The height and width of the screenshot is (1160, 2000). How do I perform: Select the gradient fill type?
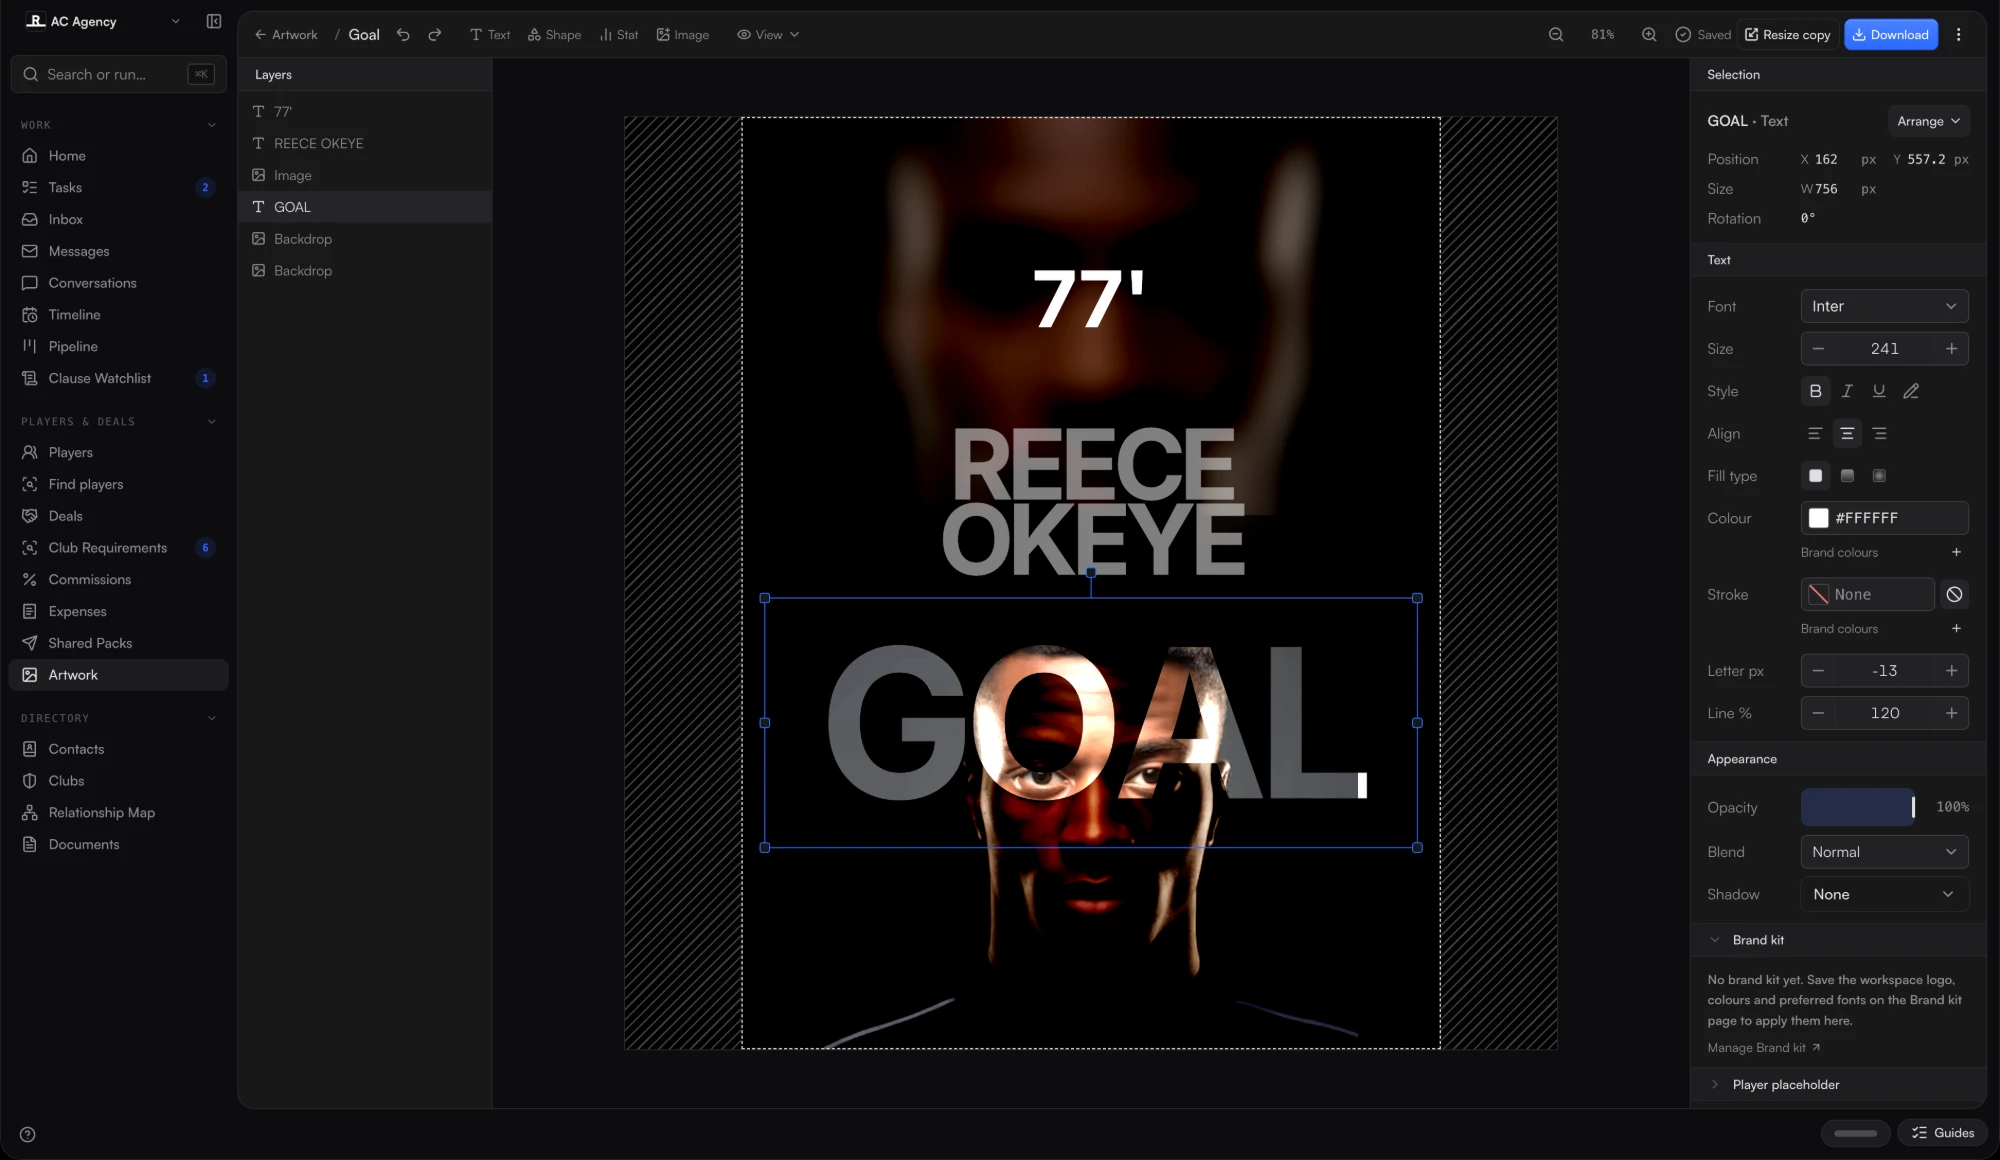[1847, 476]
